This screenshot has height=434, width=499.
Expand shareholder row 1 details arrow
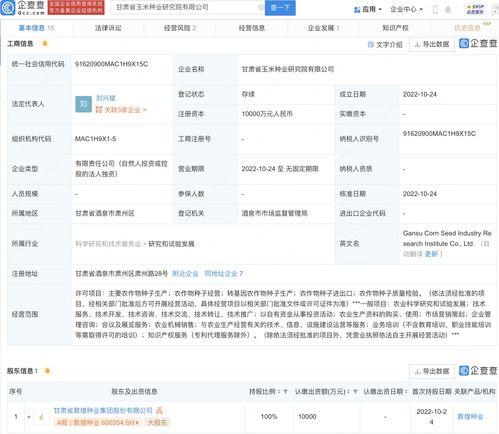tap(29, 417)
